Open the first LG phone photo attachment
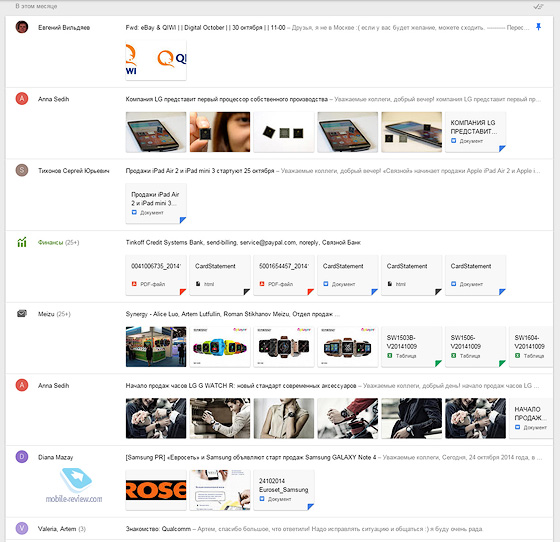 pyautogui.click(x=156, y=132)
